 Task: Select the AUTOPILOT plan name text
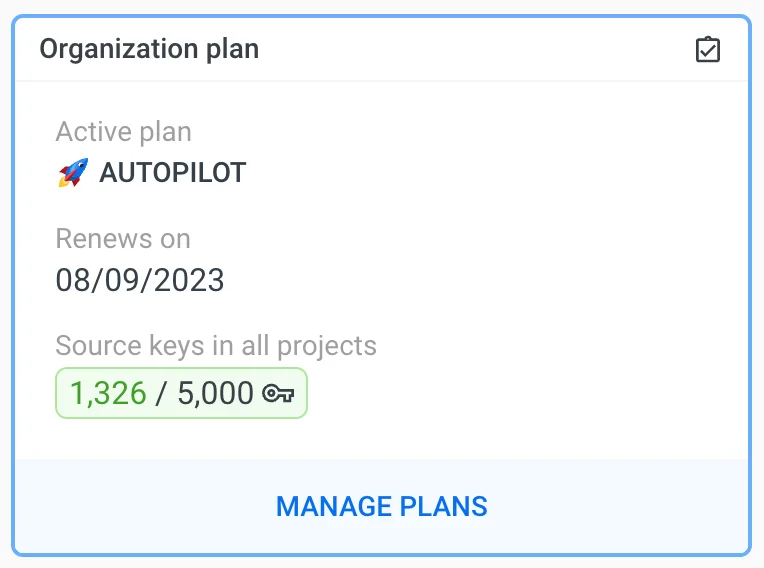click(172, 173)
